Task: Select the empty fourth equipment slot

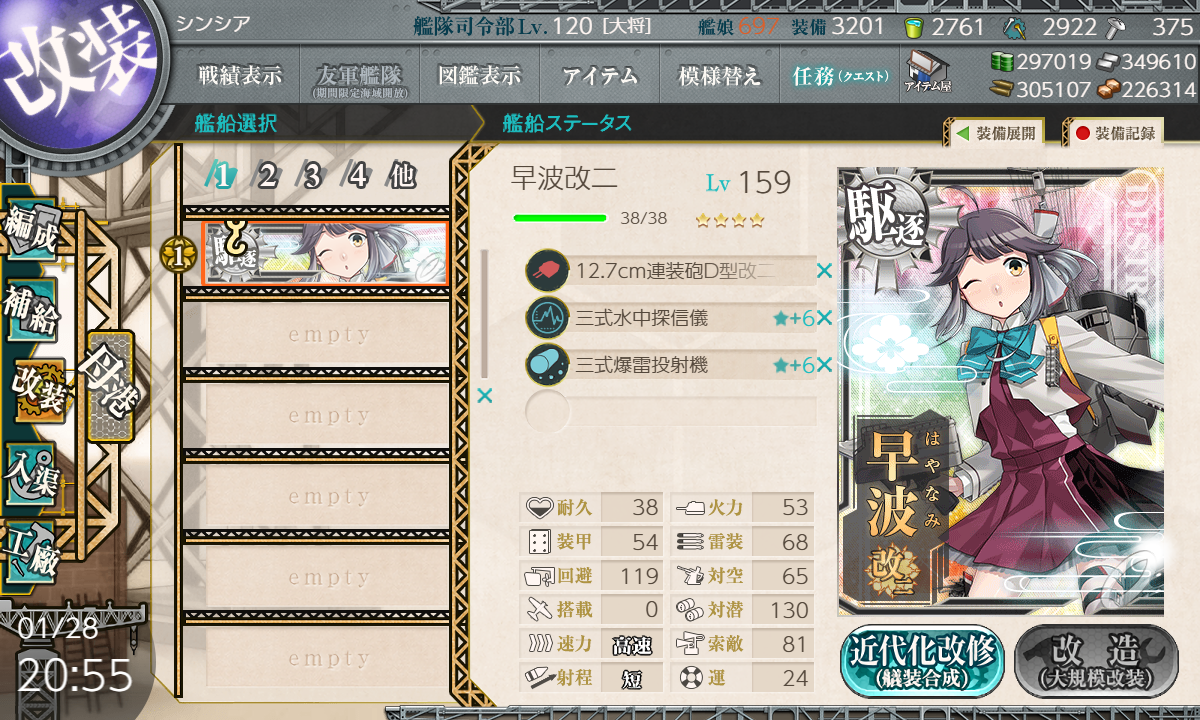Action: [672, 412]
